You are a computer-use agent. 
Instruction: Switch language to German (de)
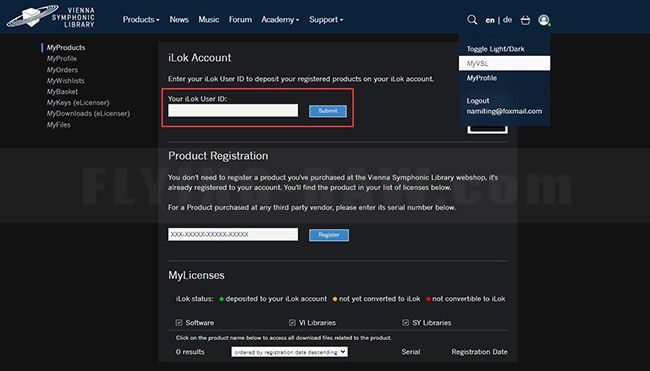coord(507,20)
